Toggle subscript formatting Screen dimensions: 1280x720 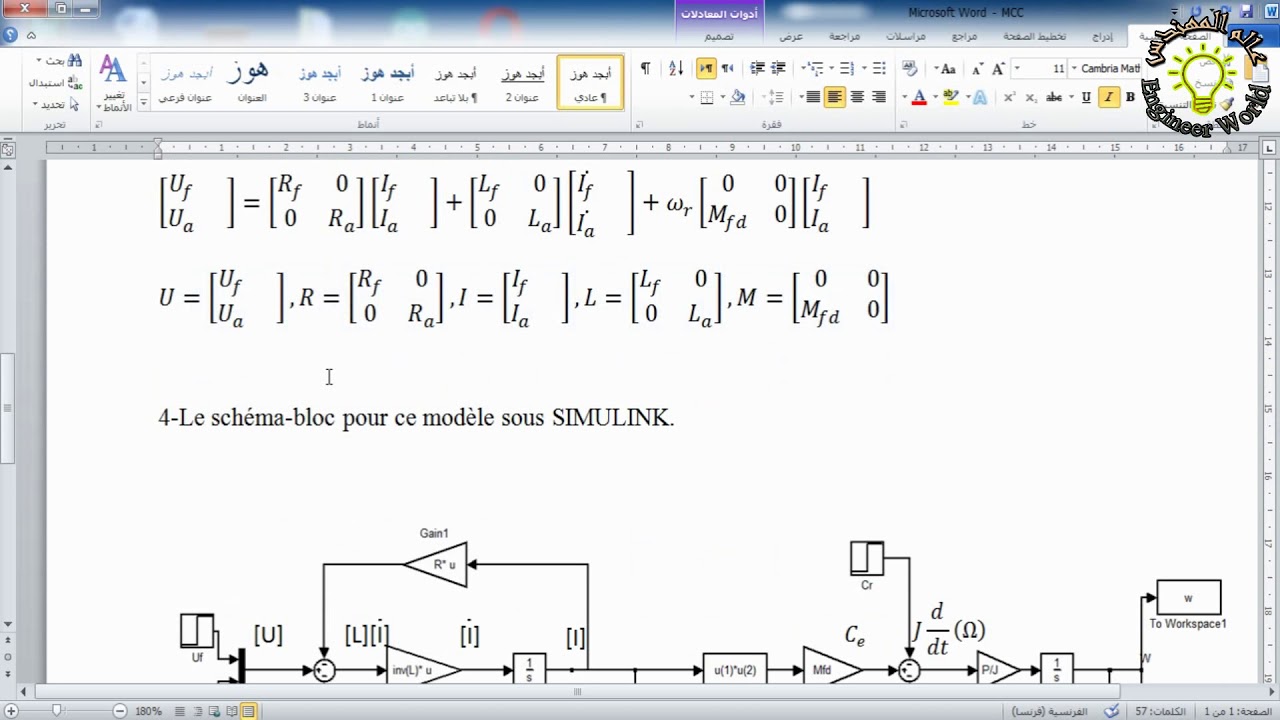point(1031,97)
